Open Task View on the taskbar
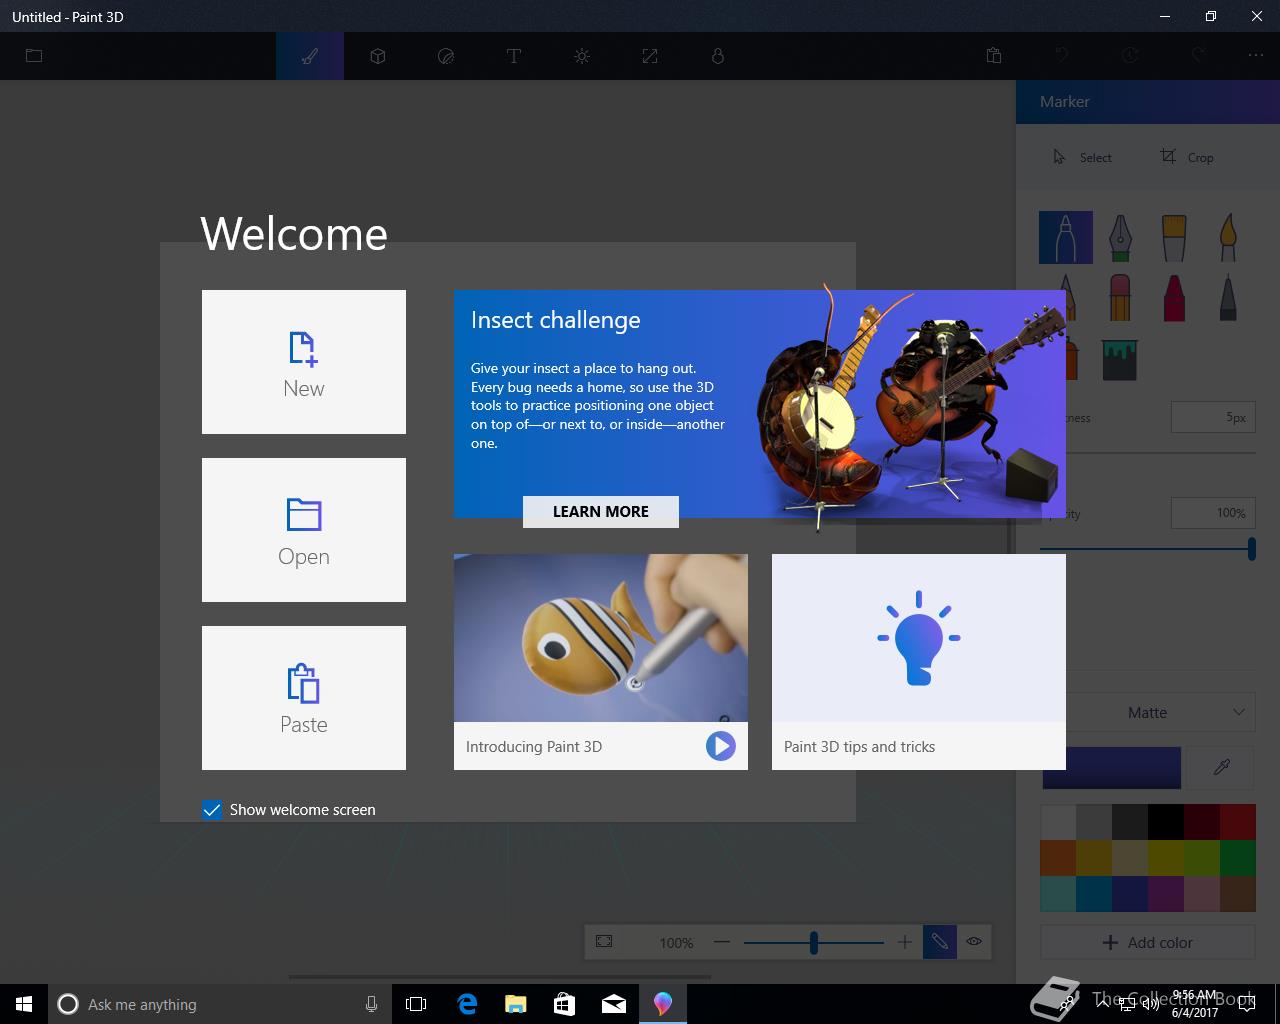This screenshot has width=1280, height=1024. pos(416,1004)
